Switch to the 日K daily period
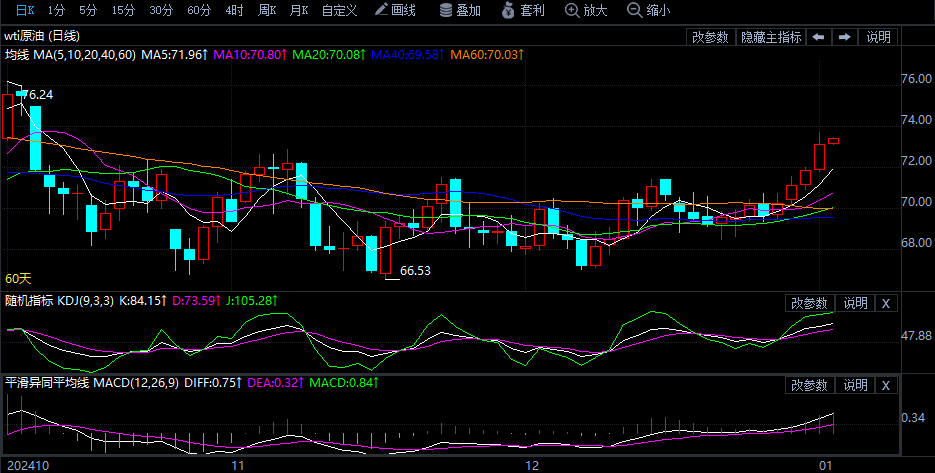935x473 pixels. click(x=22, y=10)
